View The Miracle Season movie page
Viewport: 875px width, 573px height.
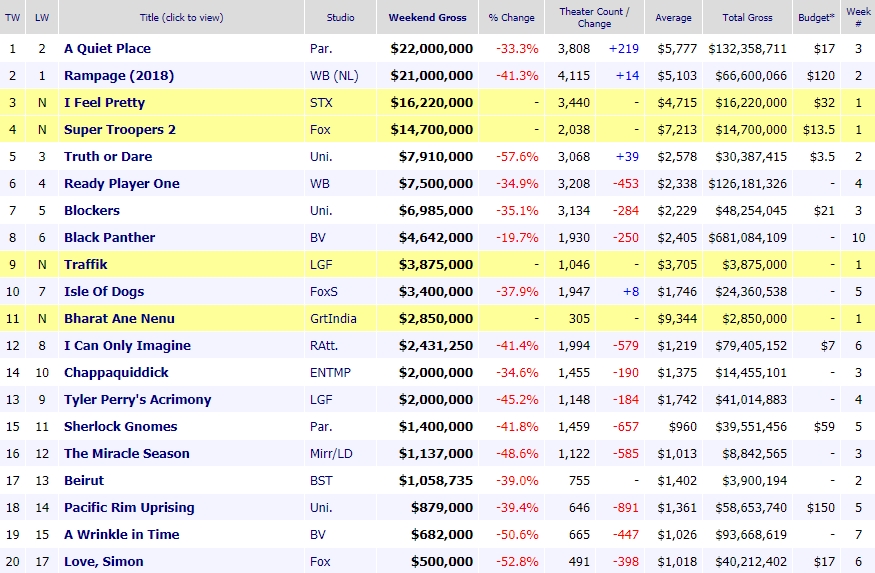click(x=127, y=454)
